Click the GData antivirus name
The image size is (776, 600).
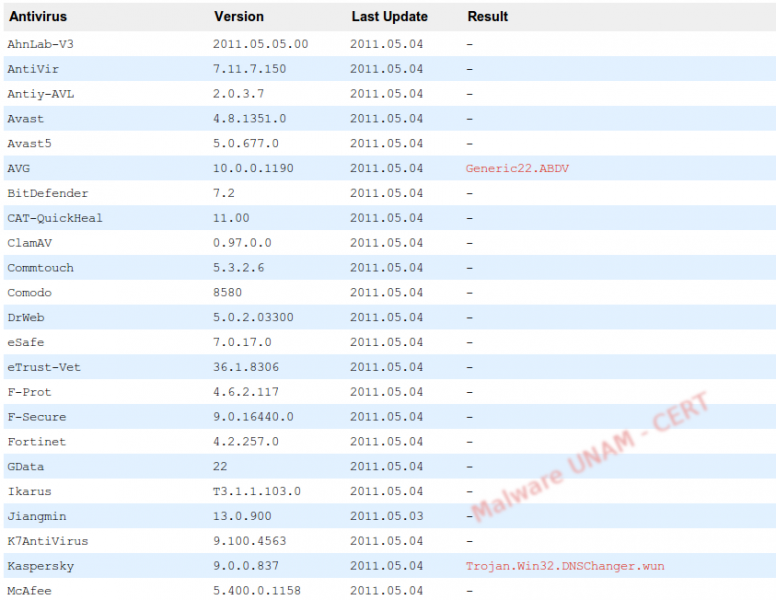pyautogui.click(x=26, y=466)
